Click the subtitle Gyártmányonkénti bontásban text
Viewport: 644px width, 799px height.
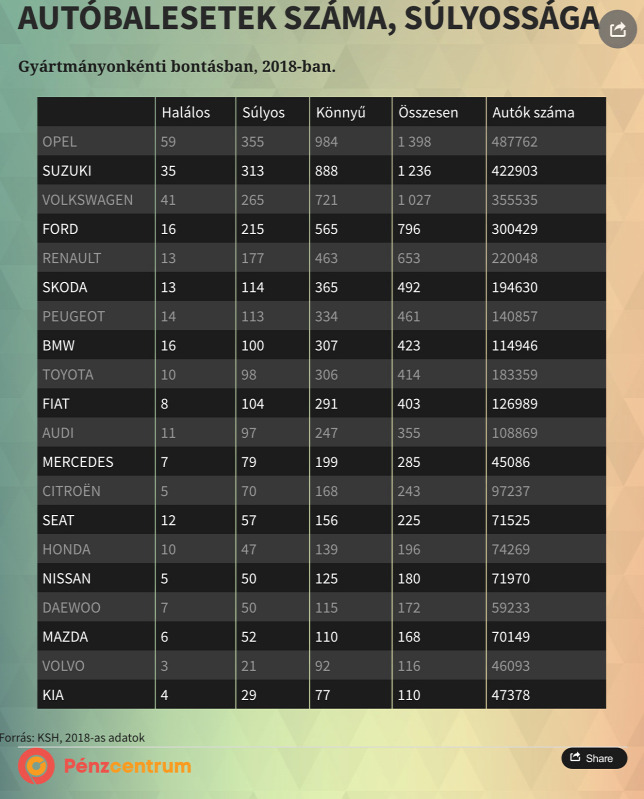pos(177,67)
